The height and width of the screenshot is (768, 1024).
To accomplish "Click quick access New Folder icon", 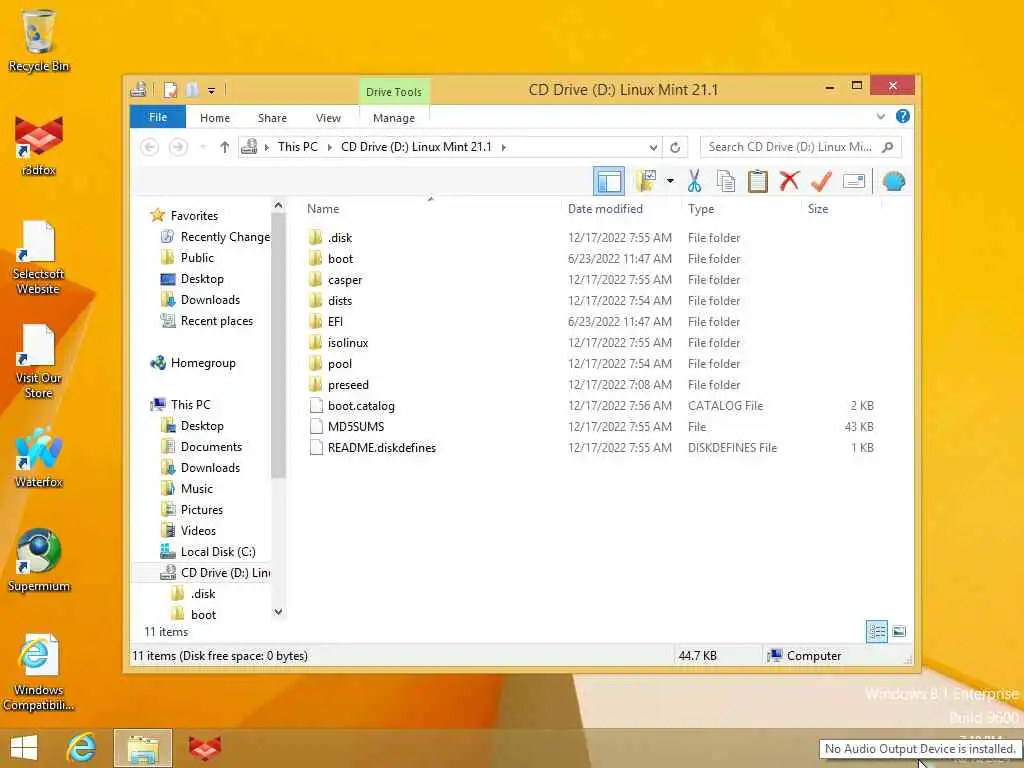I will [x=191, y=89].
